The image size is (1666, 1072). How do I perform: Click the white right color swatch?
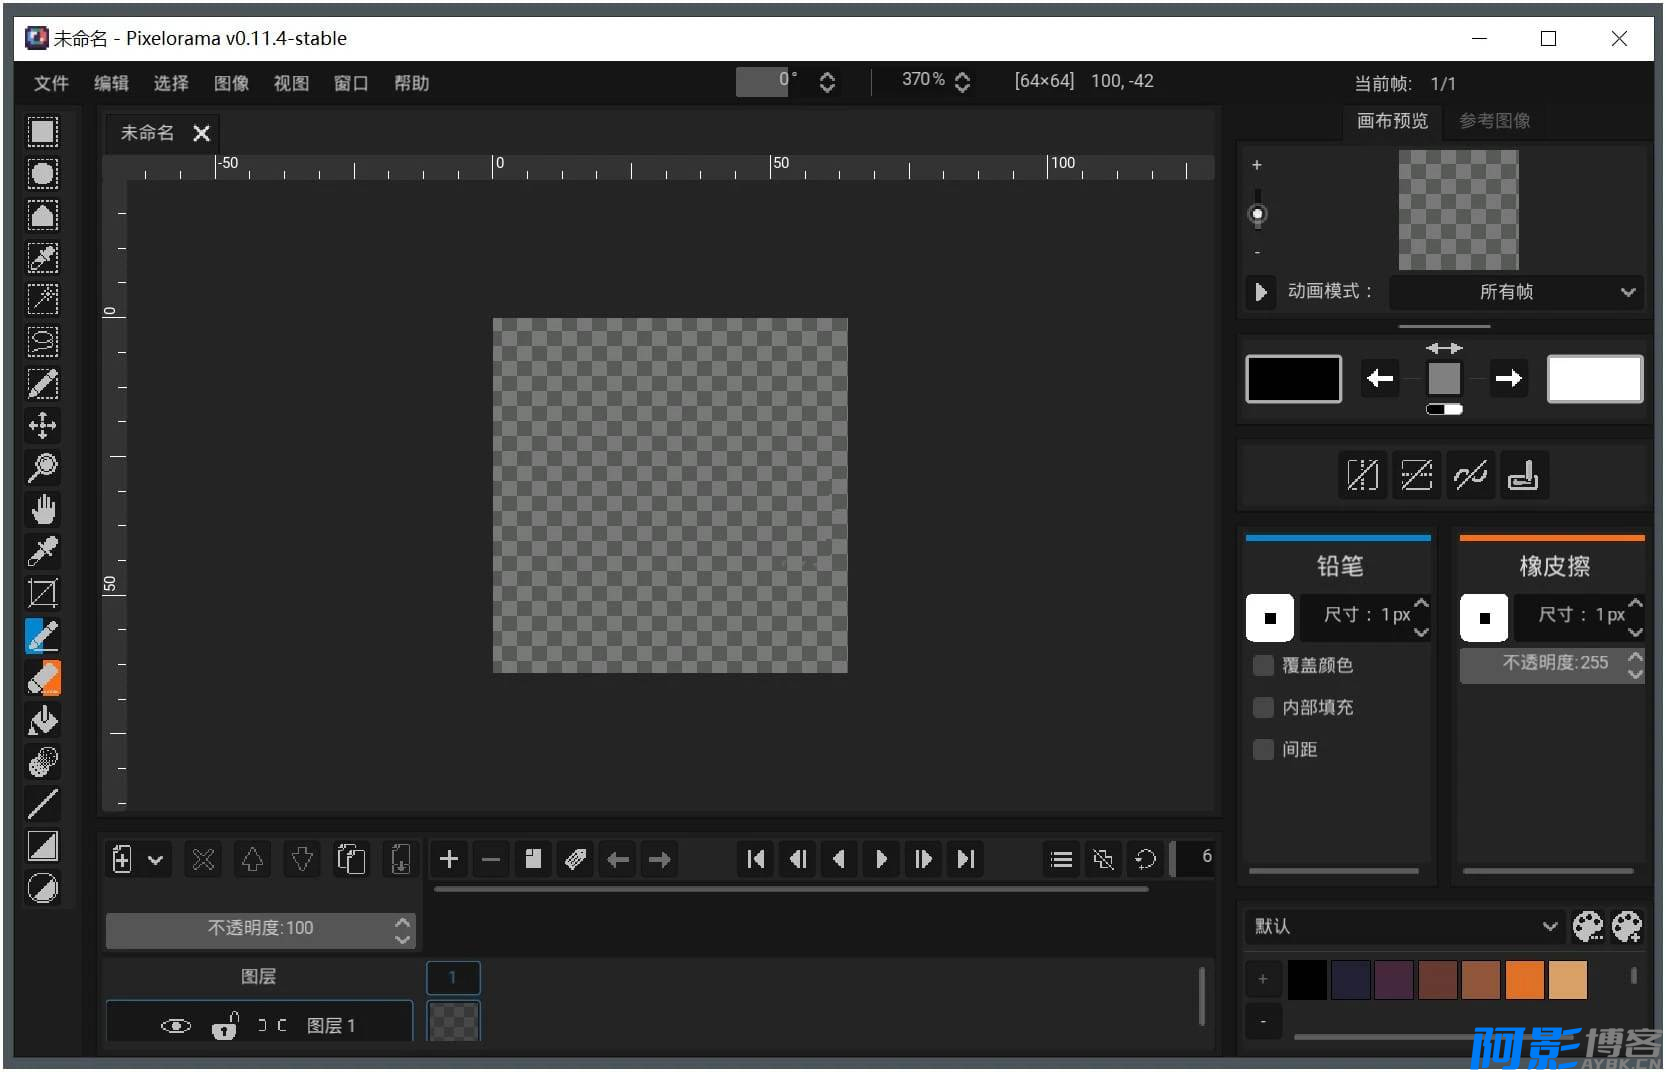[x=1595, y=379]
